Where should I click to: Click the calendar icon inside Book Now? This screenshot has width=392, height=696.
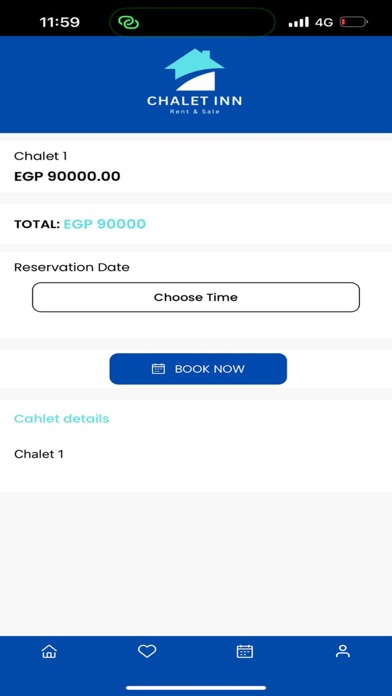[x=158, y=369]
